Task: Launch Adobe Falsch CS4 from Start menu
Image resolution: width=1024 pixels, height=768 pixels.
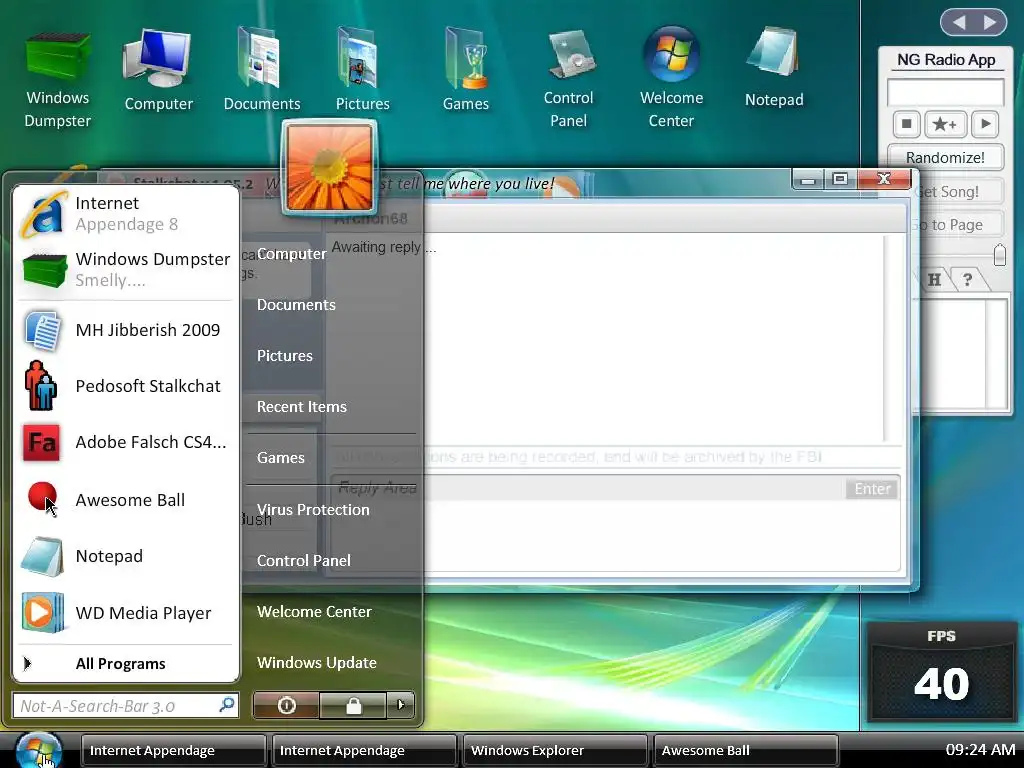Action: [125, 442]
